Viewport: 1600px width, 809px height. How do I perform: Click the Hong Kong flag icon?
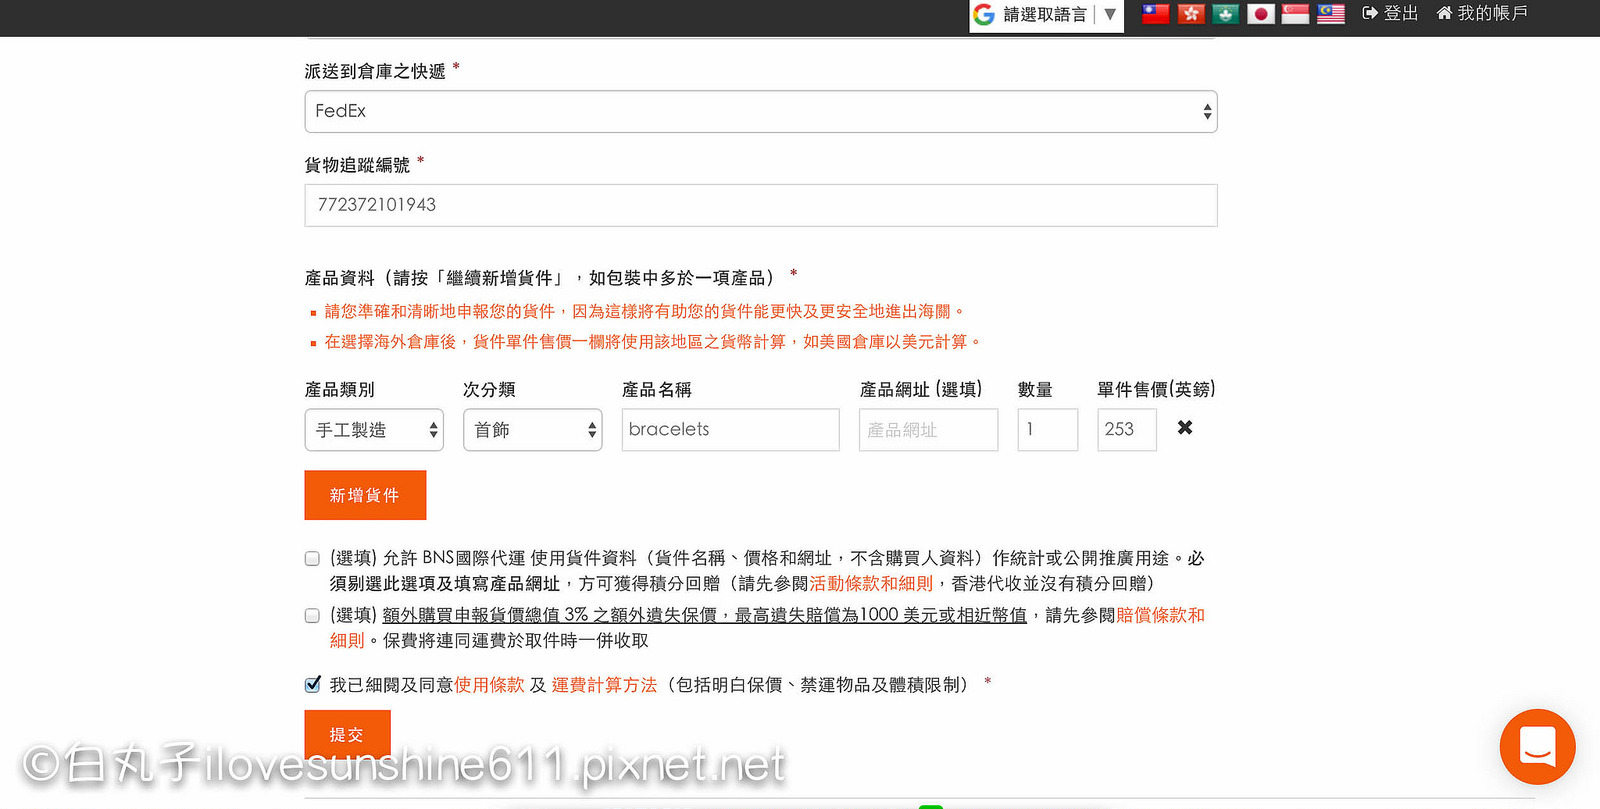coord(1191,14)
